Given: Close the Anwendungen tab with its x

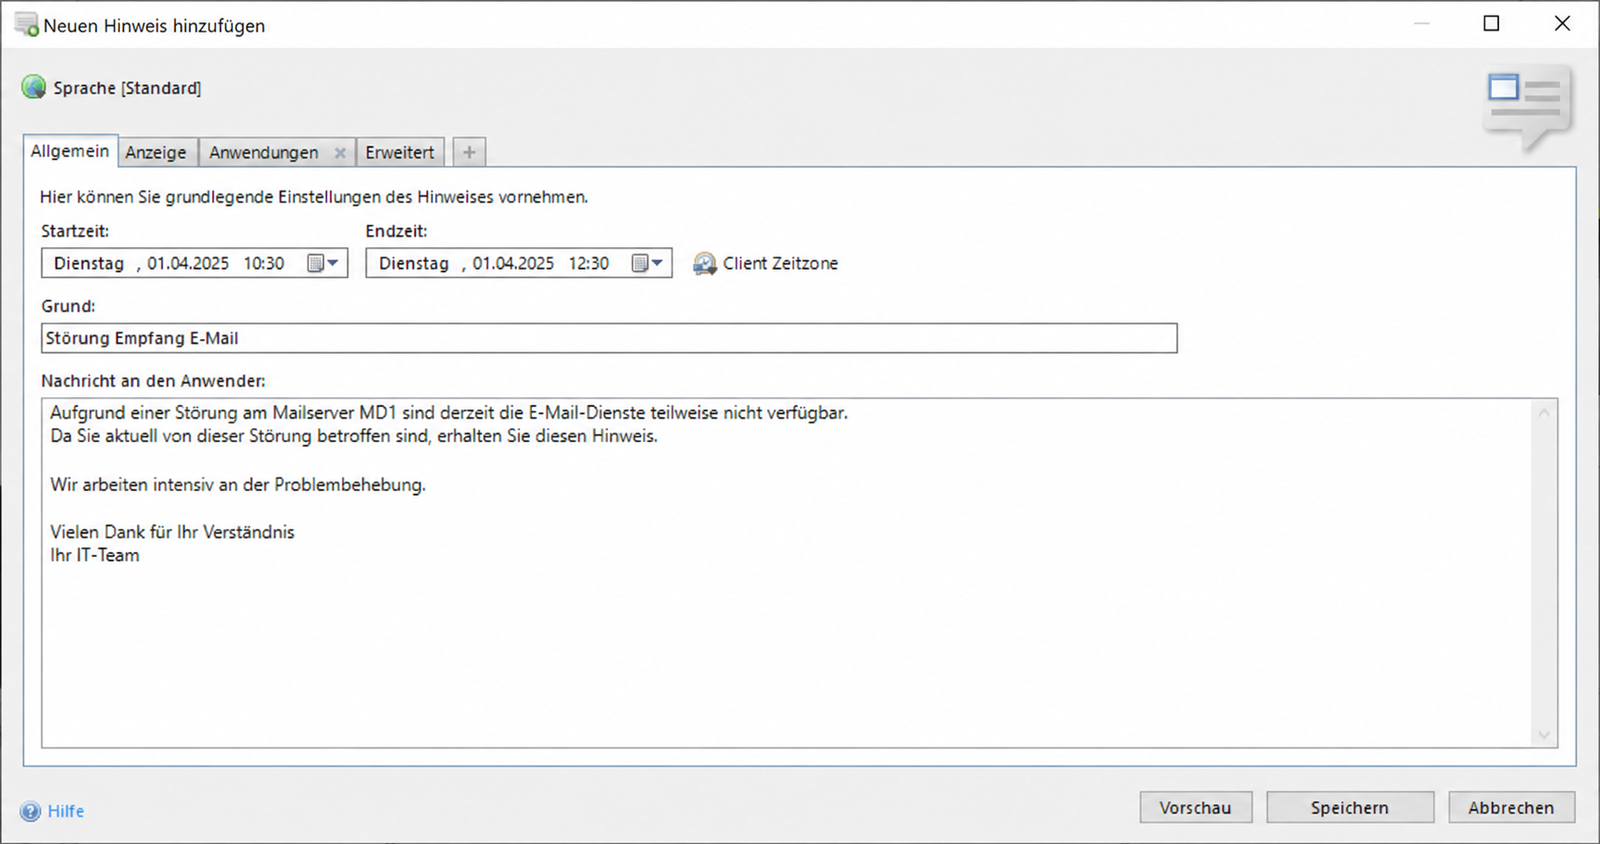Looking at the screenshot, I should pos(340,152).
